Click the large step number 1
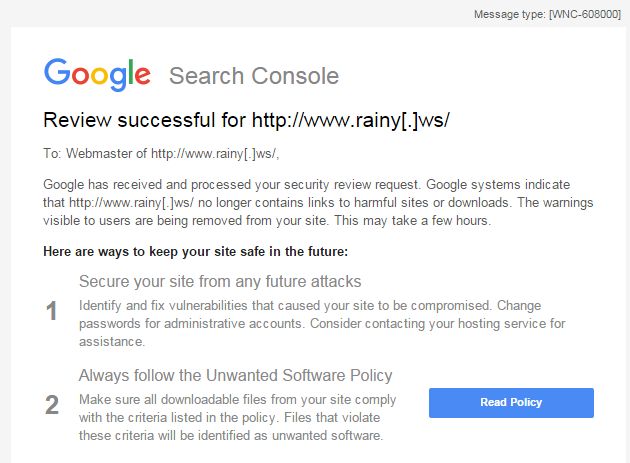This screenshot has width=630, height=463. (x=52, y=311)
